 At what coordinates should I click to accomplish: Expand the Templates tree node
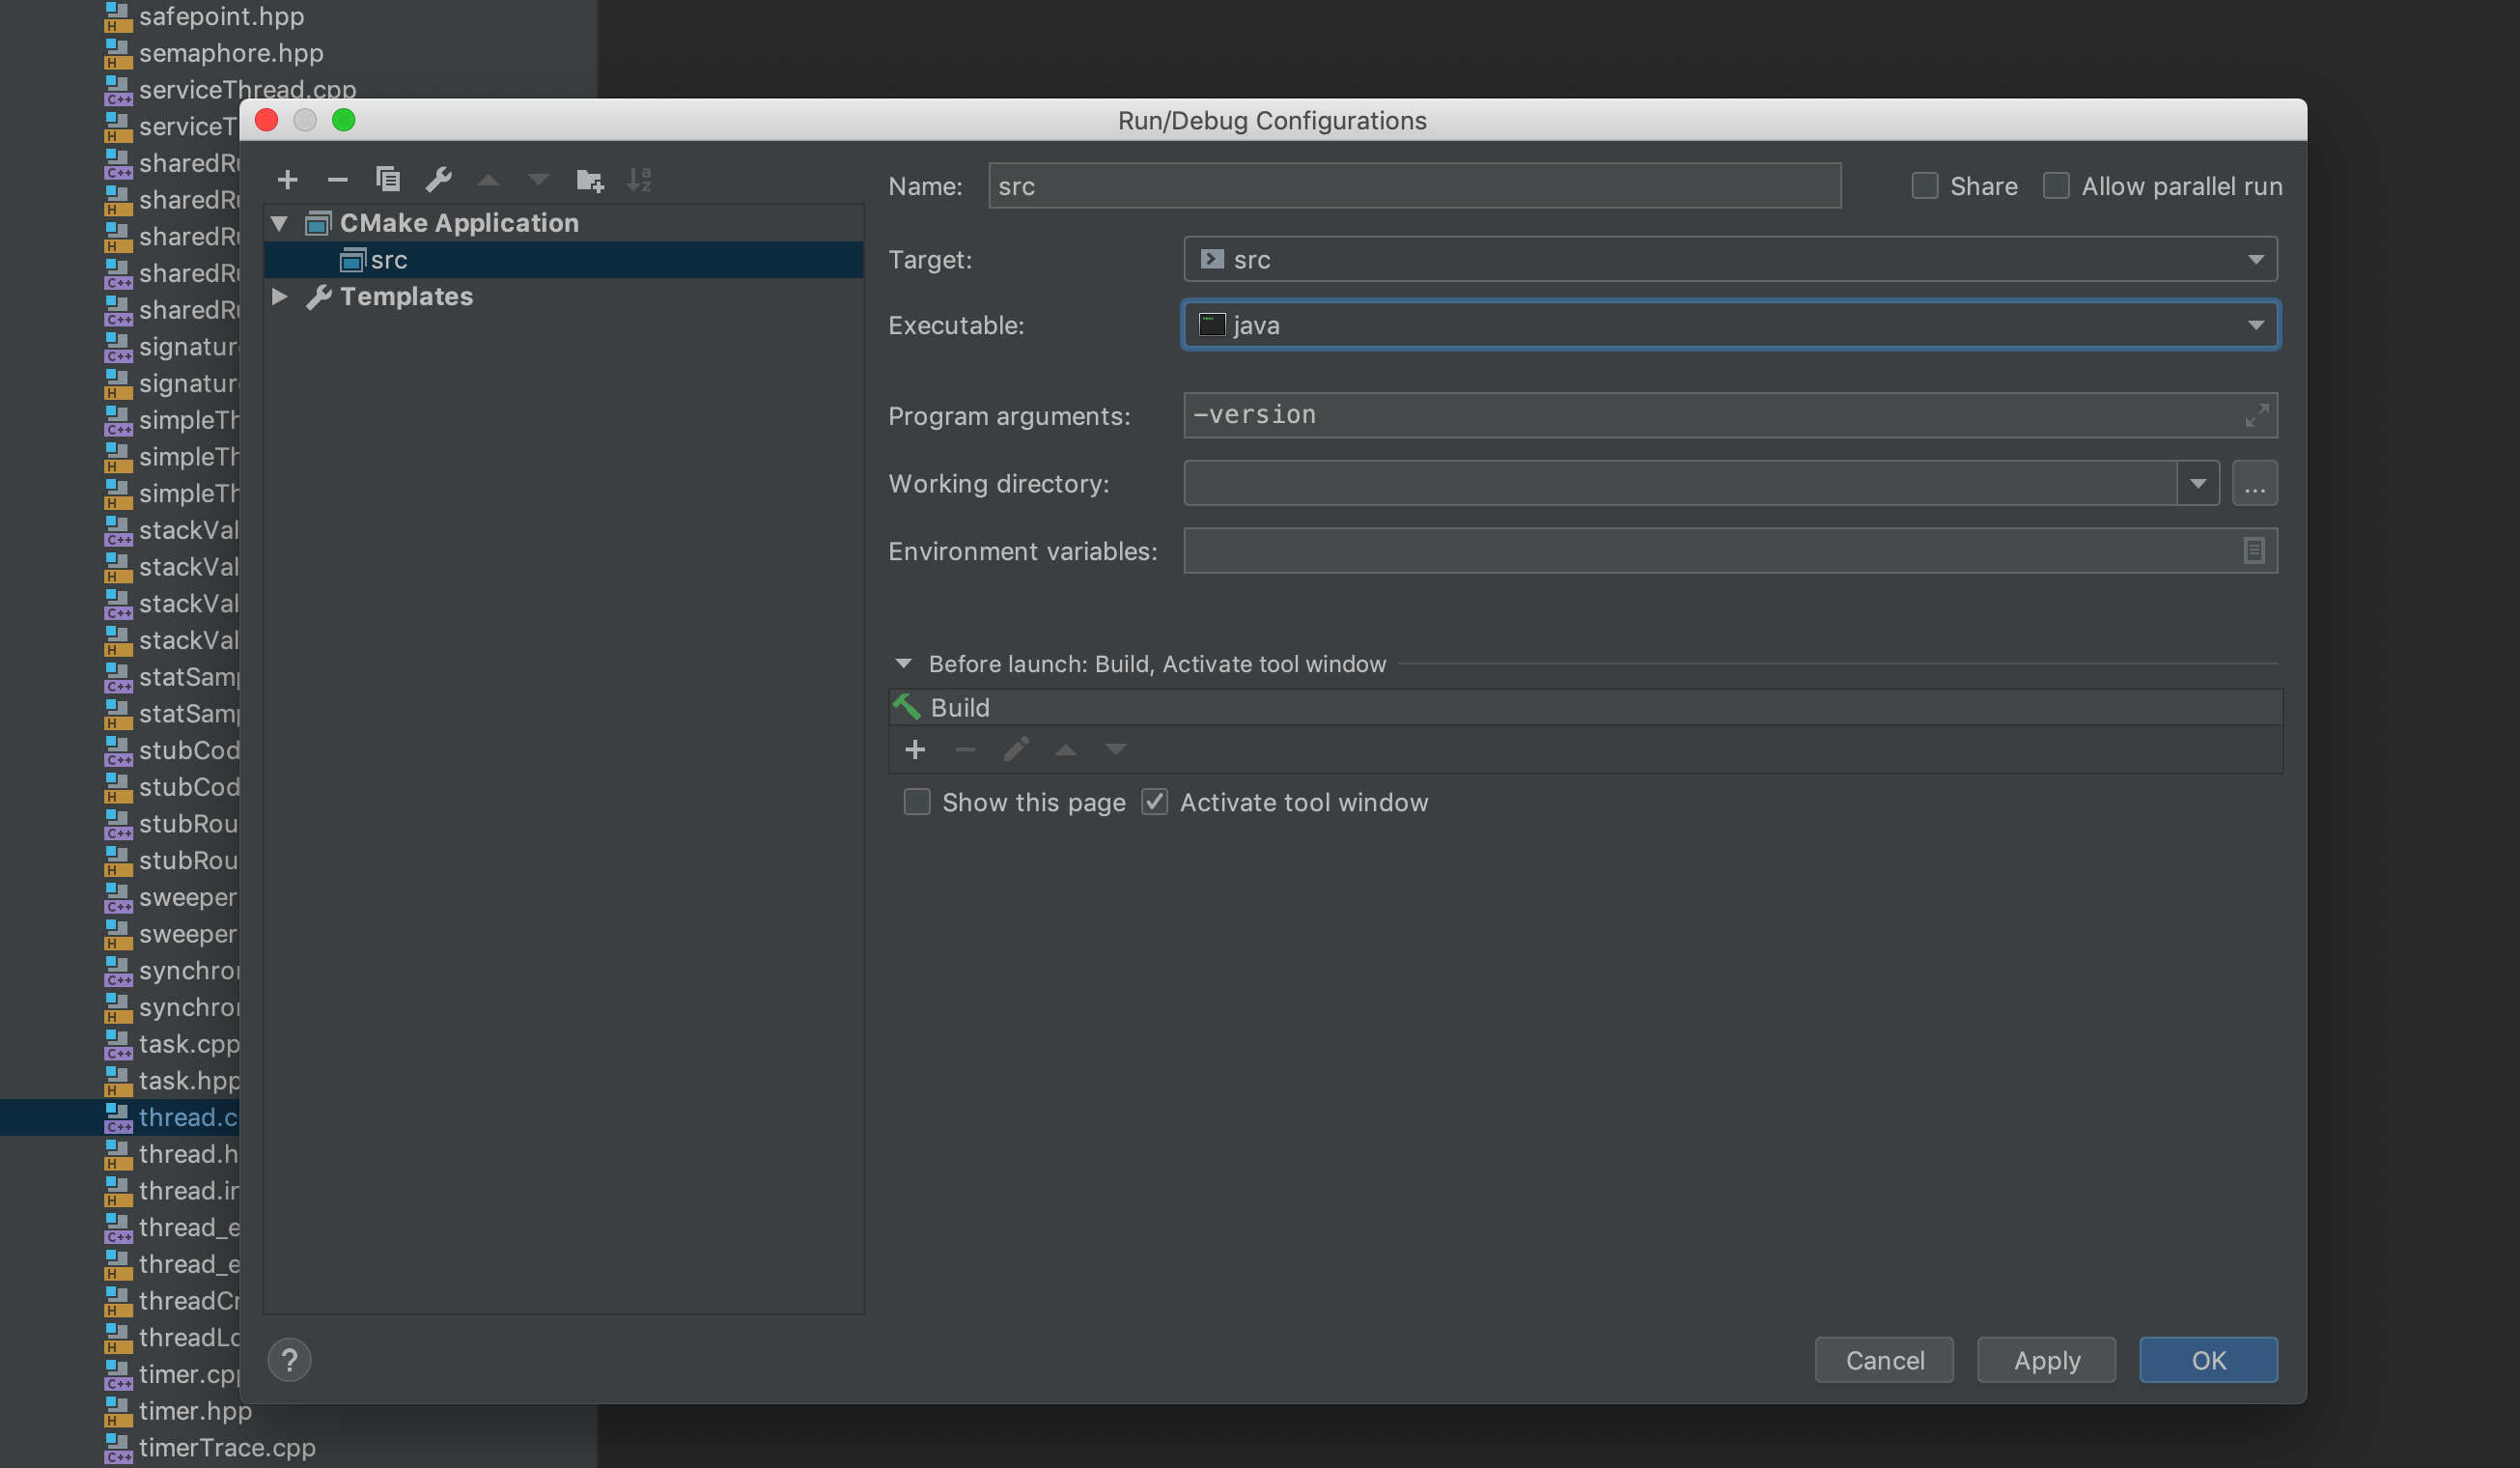pyautogui.click(x=280, y=297)
